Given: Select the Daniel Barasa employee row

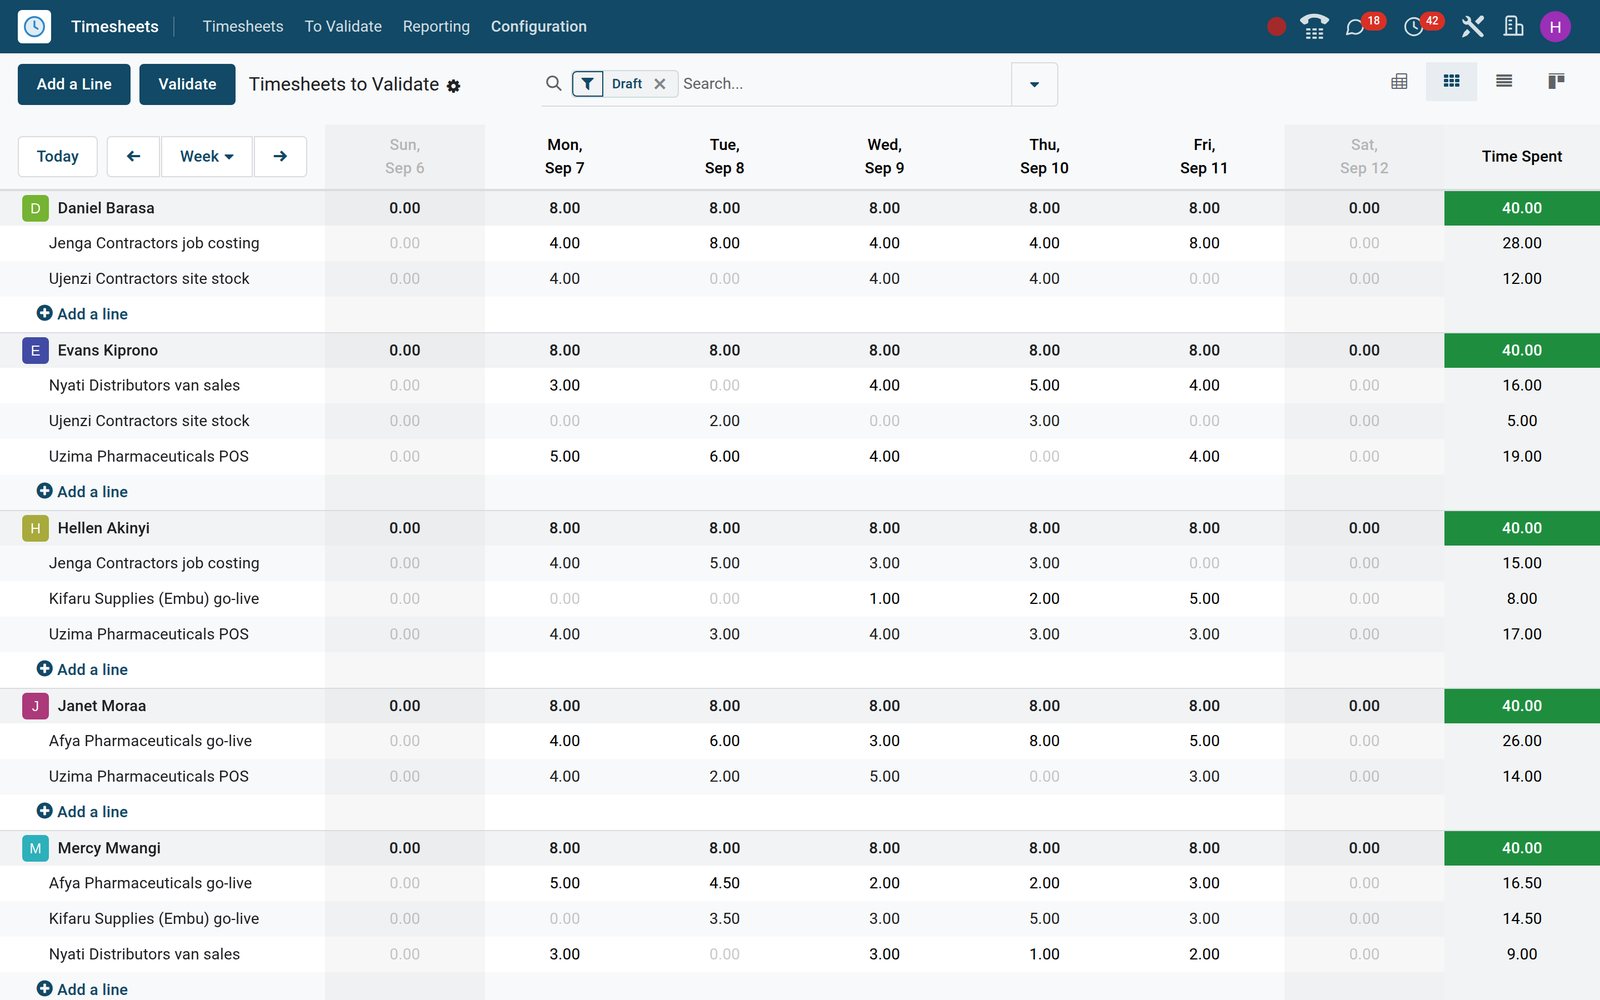Looking at the screenshot, I should point(800,208).
